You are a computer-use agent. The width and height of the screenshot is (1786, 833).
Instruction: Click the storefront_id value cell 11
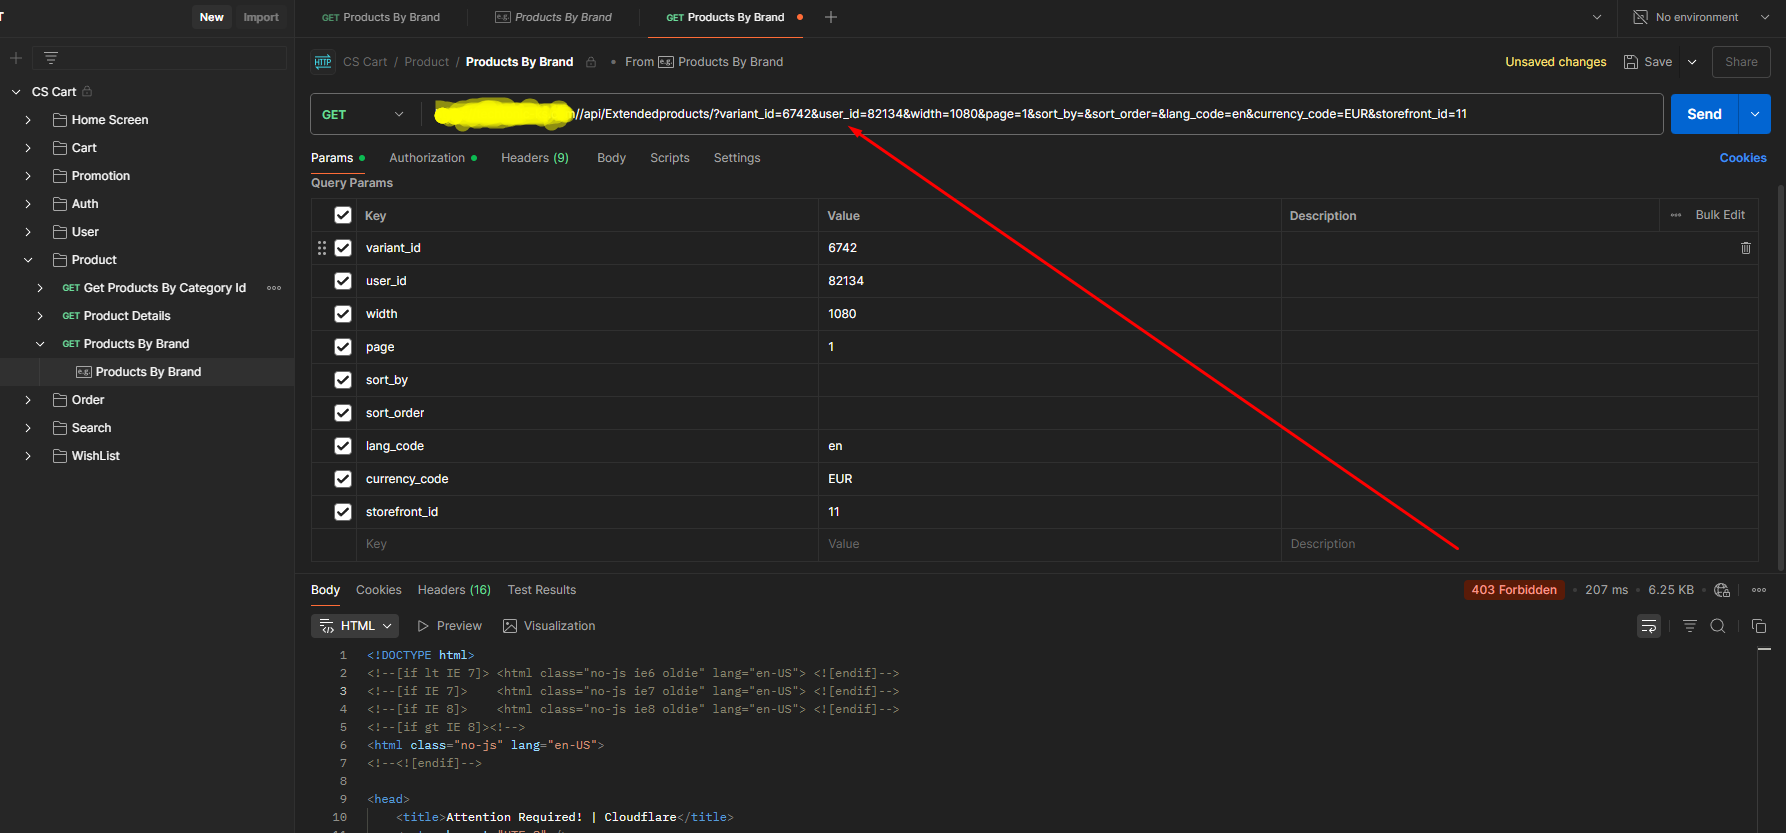point(1050,512)
